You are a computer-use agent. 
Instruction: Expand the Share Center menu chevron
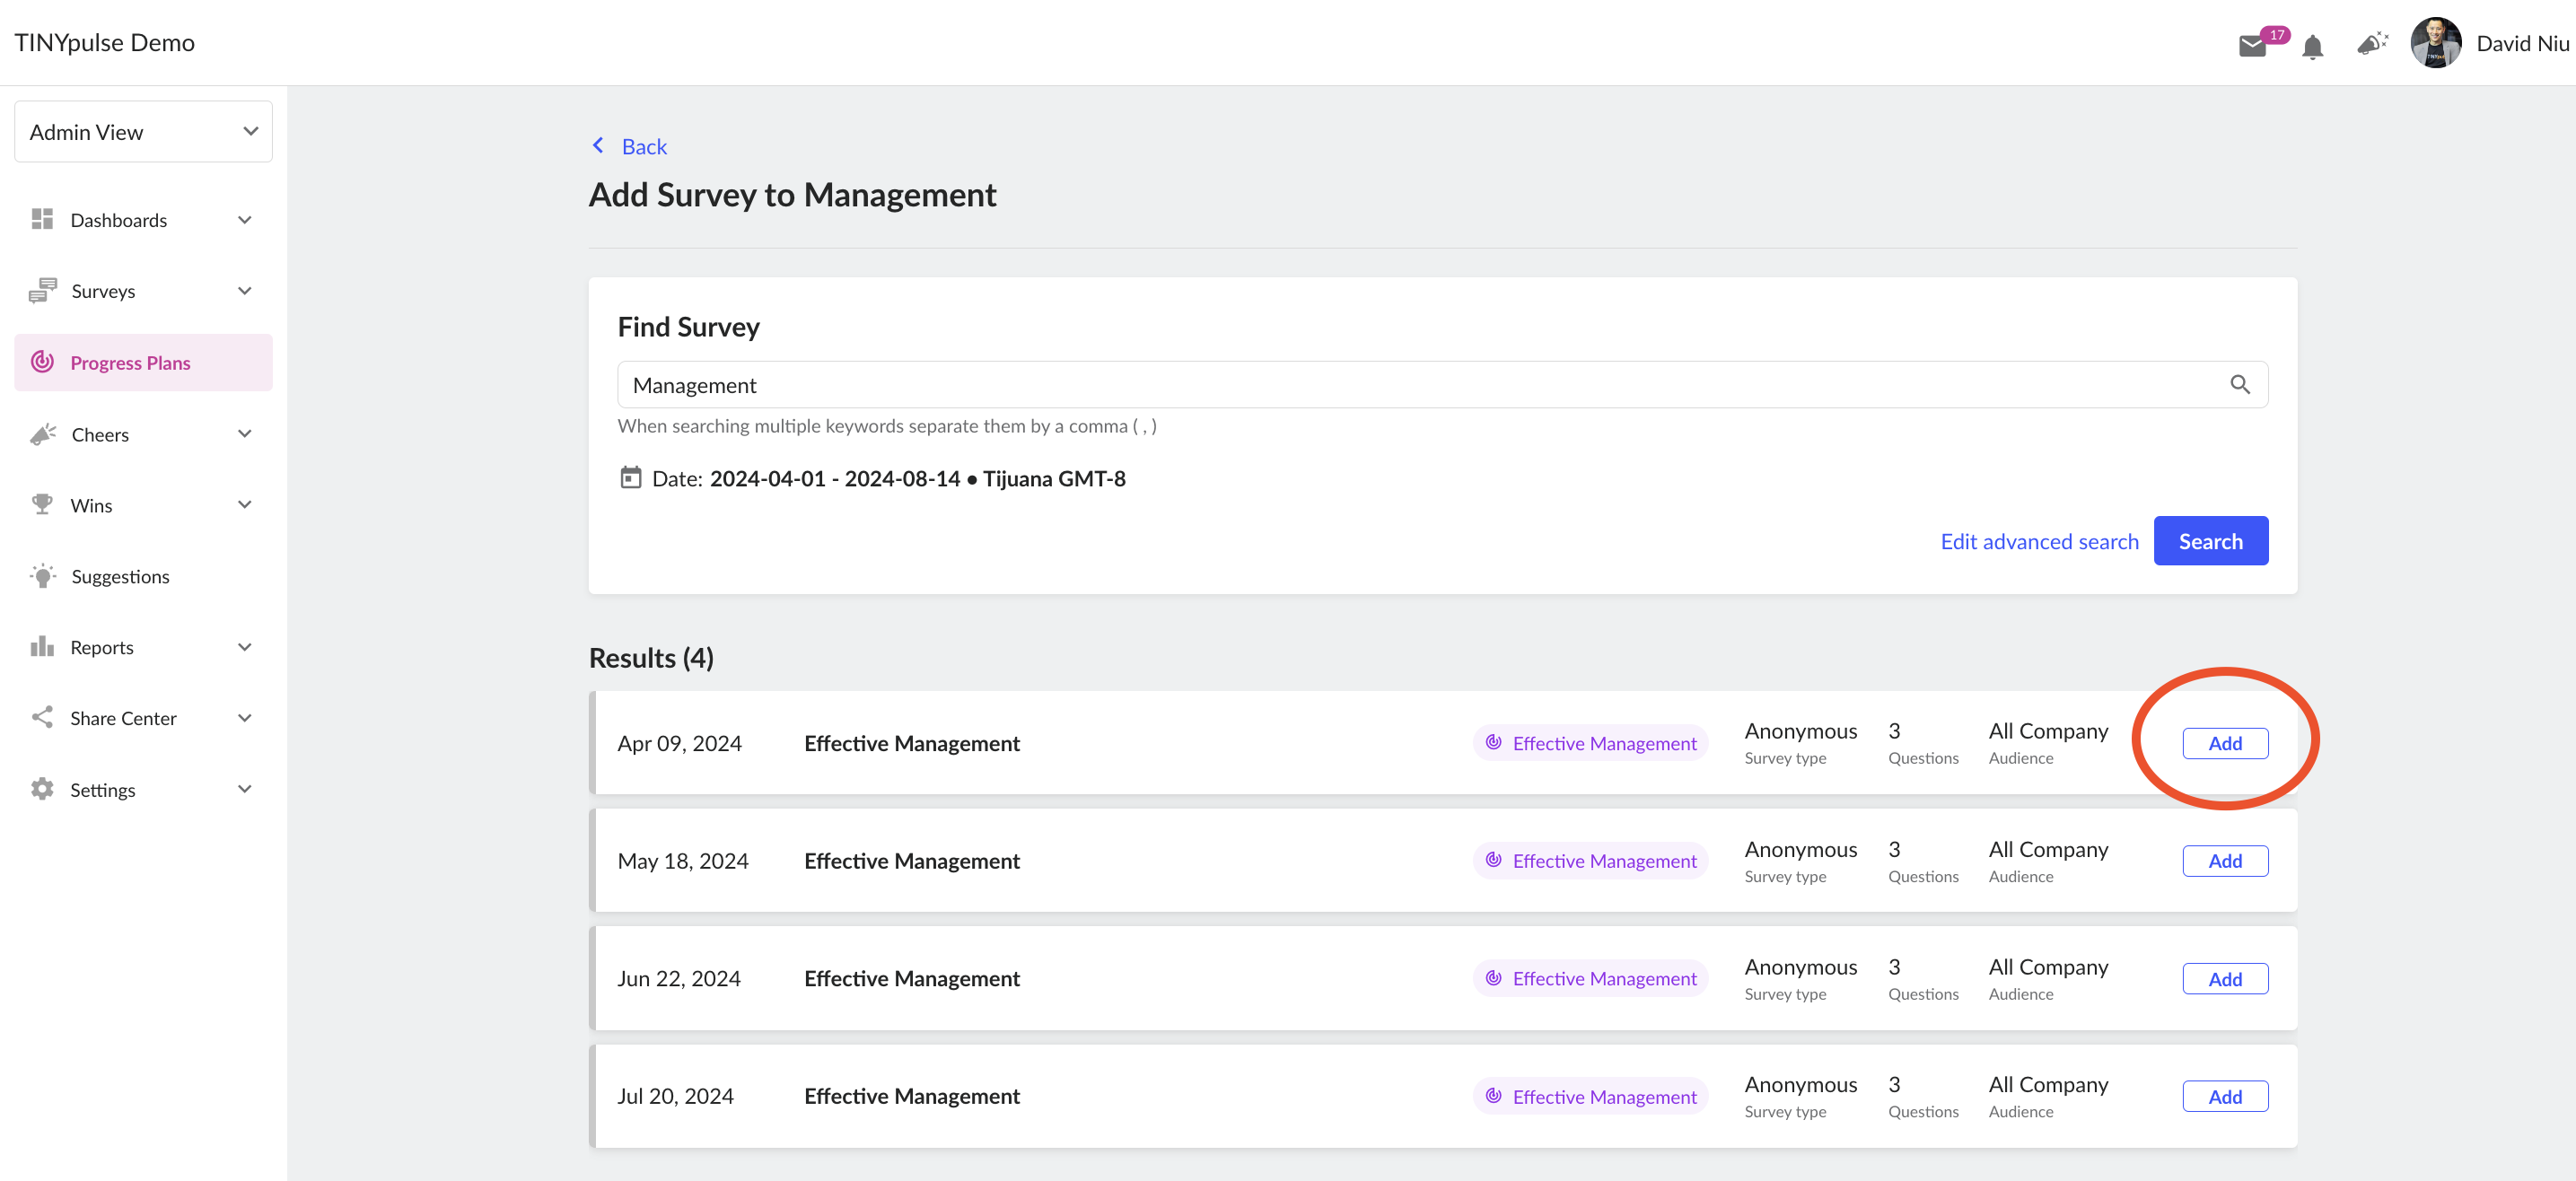point(245,717)
